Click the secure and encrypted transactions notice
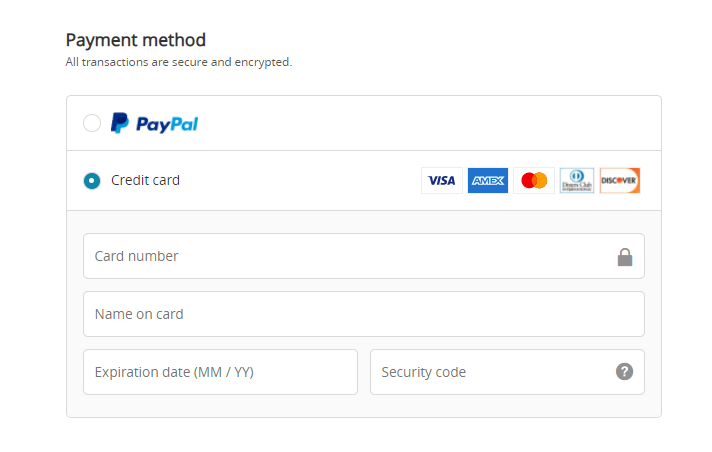Viewport: 712px width, 452px height. [179, 62]
